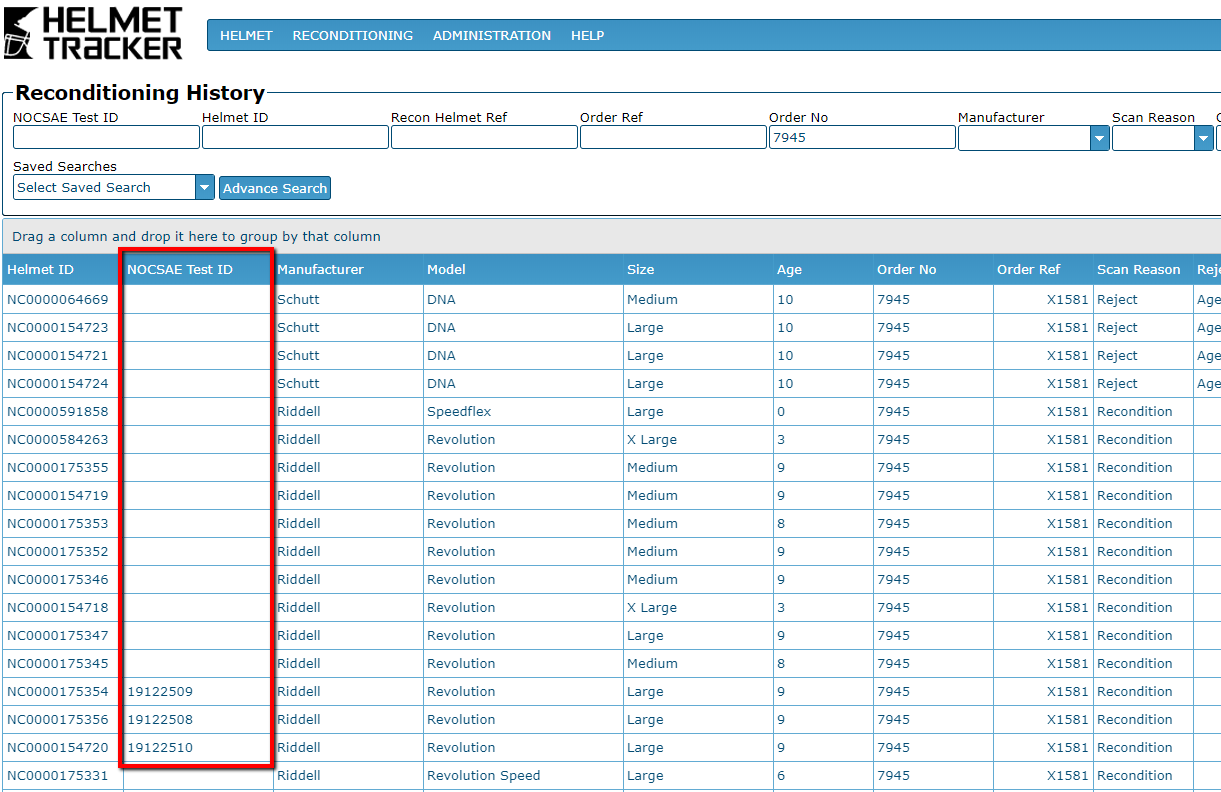Focus the NOCSAE Test ID search field
This screenshot has width=1221, height=792.
click(106, 137)
